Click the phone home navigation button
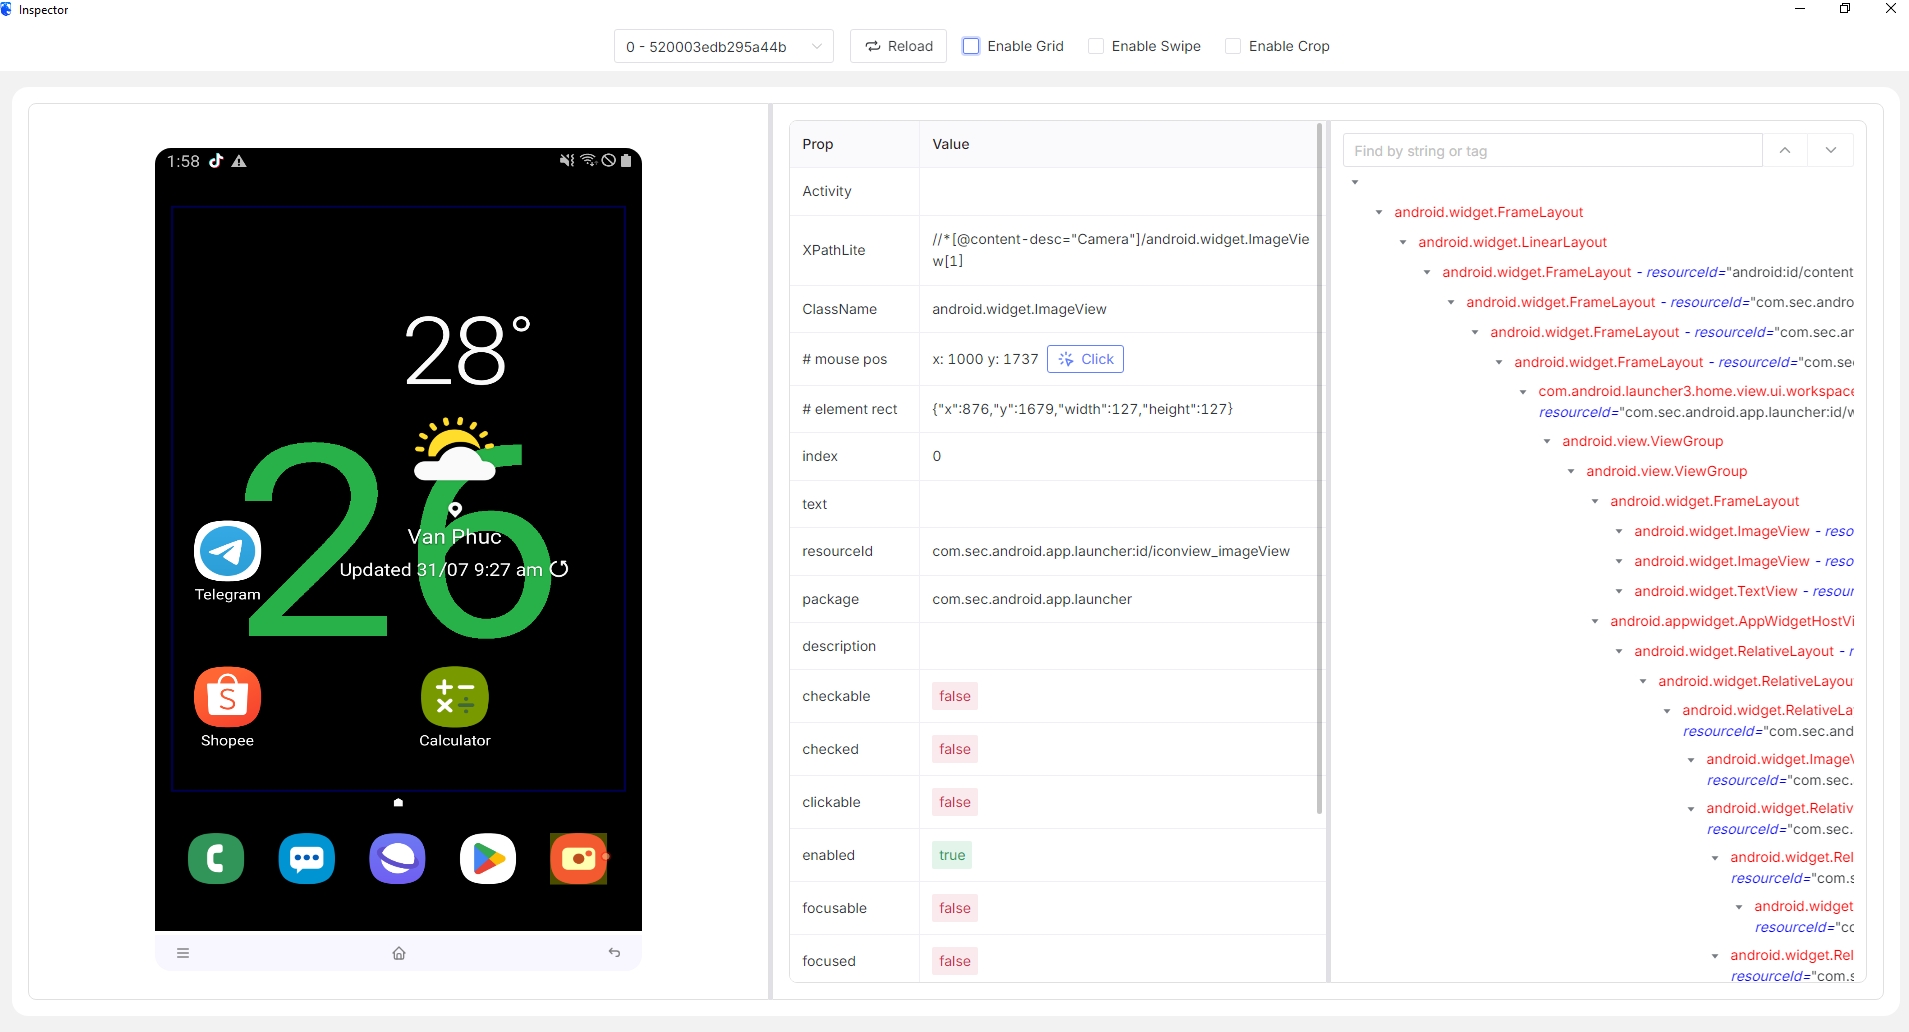The width and height of the screenshot is (1909, 1032). [x=399, y=953]
